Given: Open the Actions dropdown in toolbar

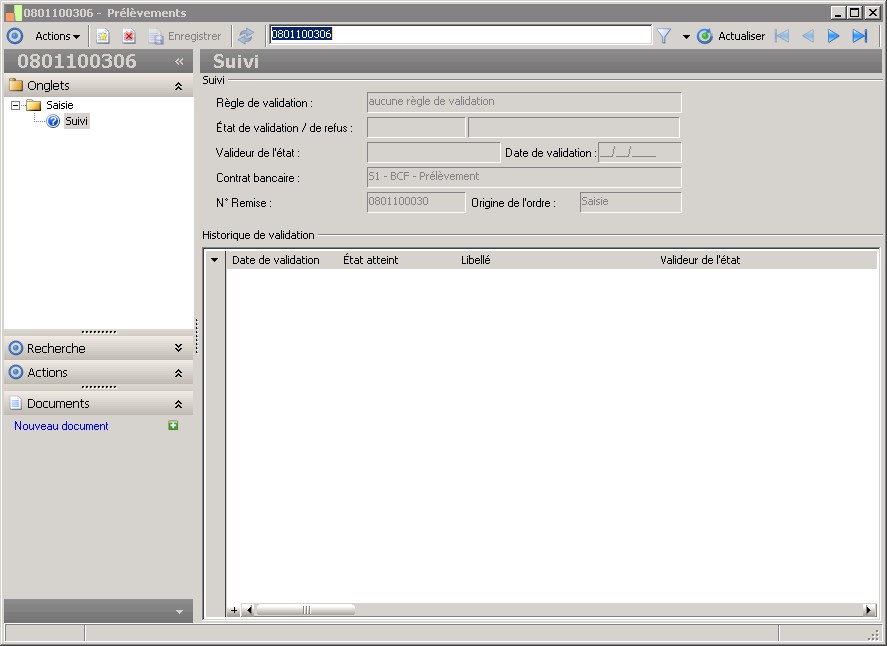Looking at the screenshot, I should click(57, 36).
